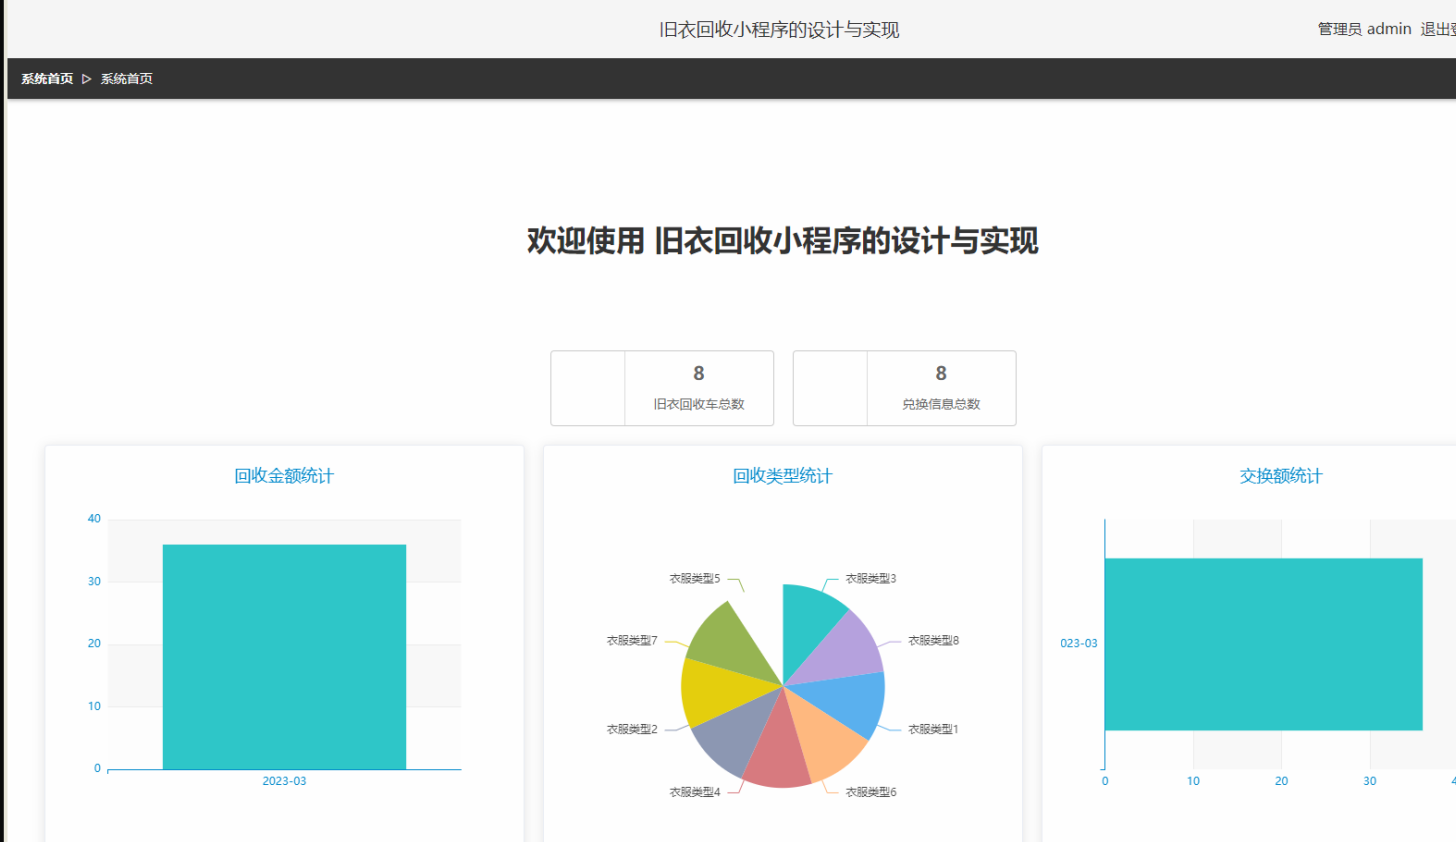Click the 兑换信息总数 count card

[x=904, y=388]
